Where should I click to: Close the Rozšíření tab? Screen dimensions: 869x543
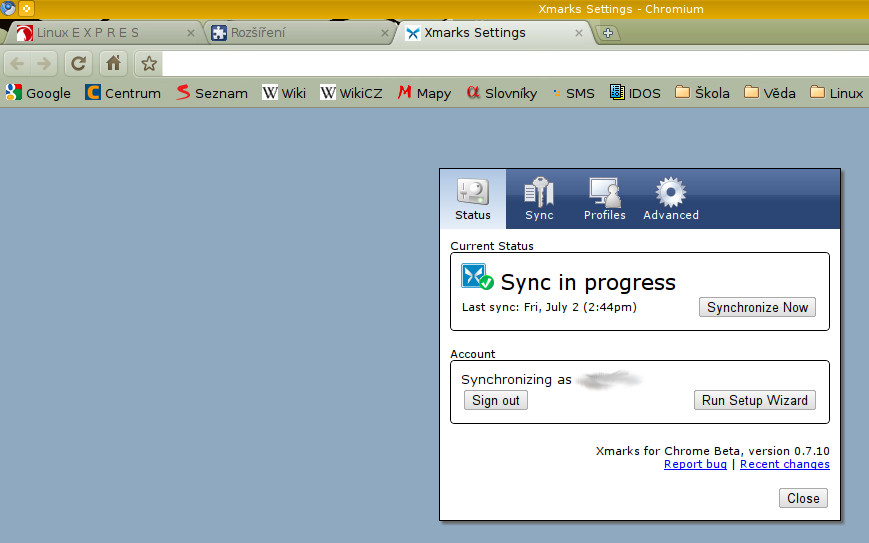click(x=385, y=33)
